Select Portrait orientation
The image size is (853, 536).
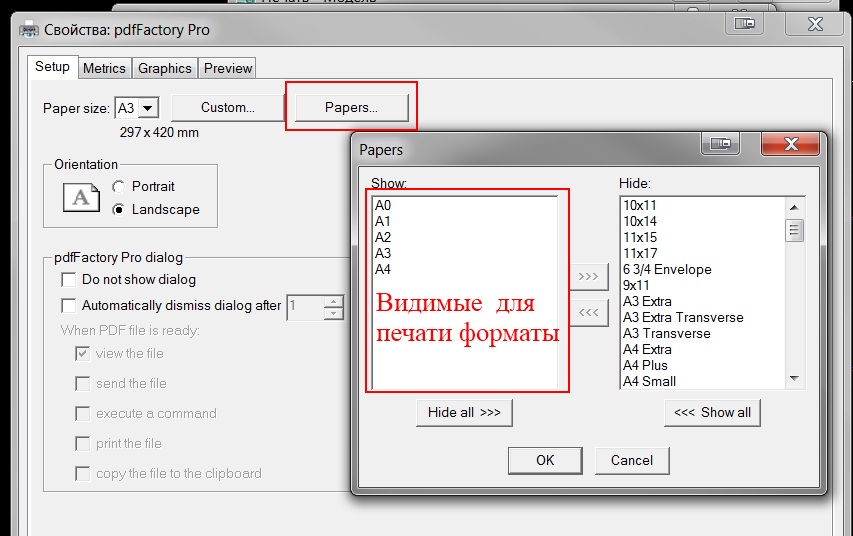(x=119, y=187)
